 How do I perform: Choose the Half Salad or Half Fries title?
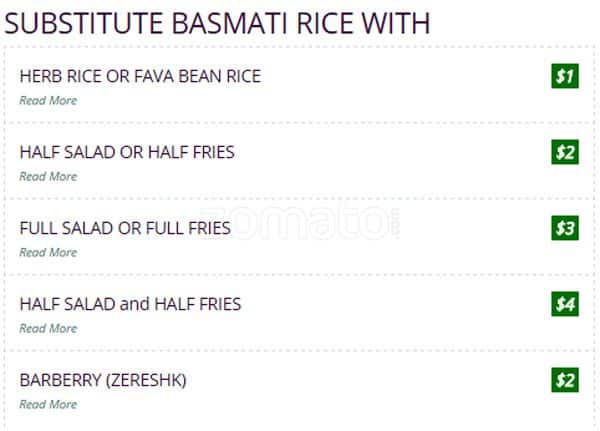click(x=127, y=152)
